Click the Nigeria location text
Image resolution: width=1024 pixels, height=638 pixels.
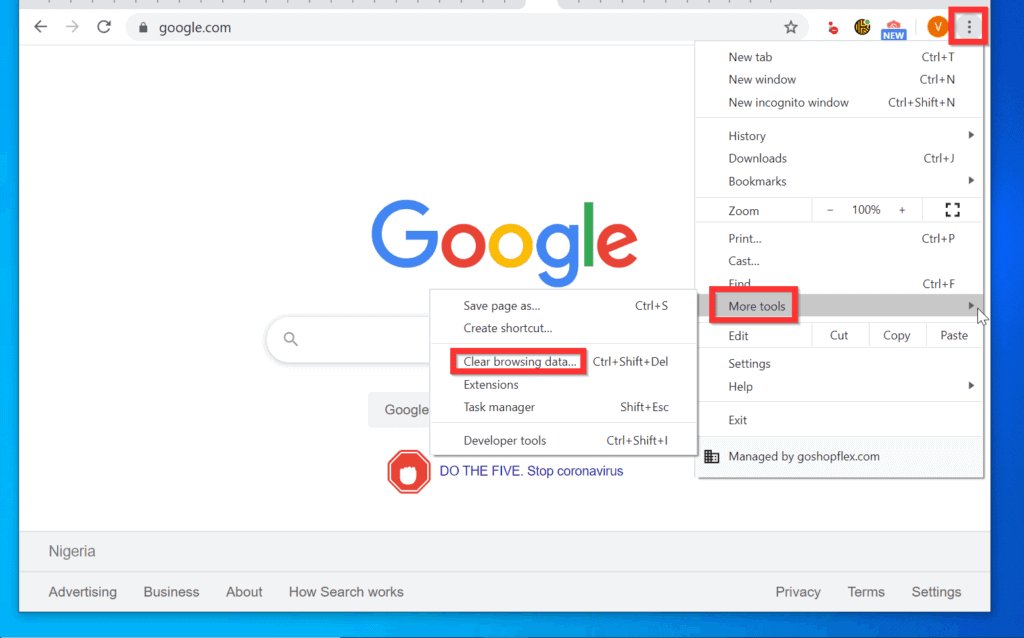[x=72, y=551]
